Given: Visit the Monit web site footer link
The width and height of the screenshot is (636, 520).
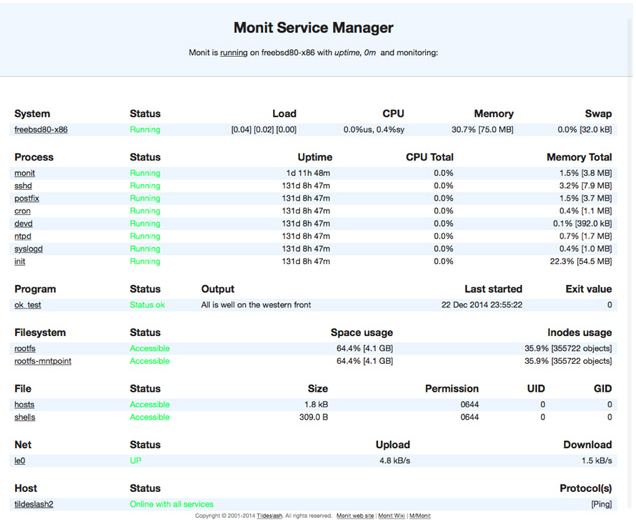Looking at the screenshot, I should click(x=355, y=516).
